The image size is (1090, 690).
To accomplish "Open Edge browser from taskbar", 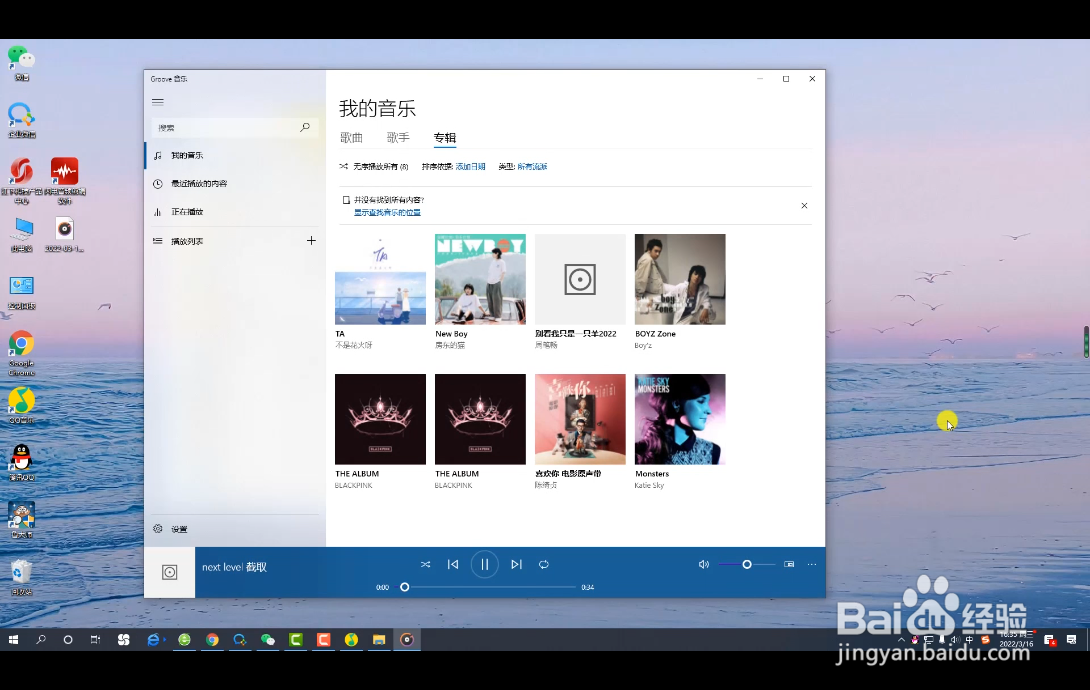I will click(x=154, y=640).
